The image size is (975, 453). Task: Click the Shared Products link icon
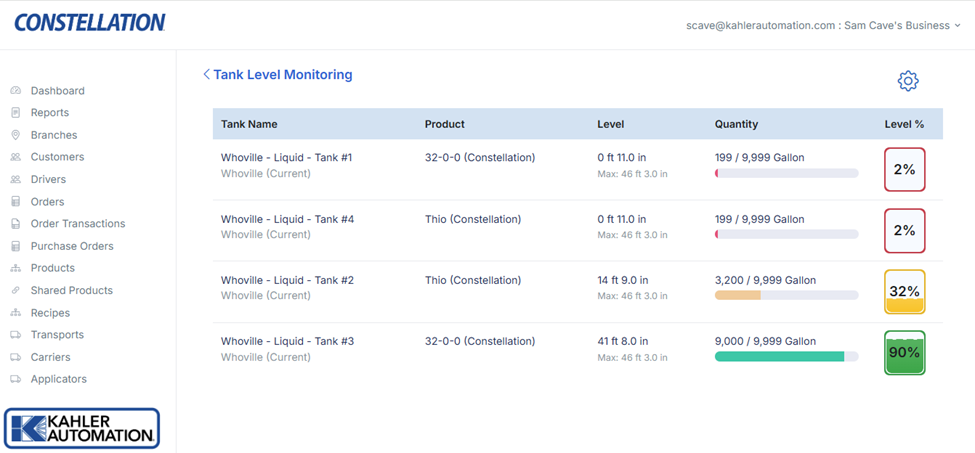(x=16, y=291)
